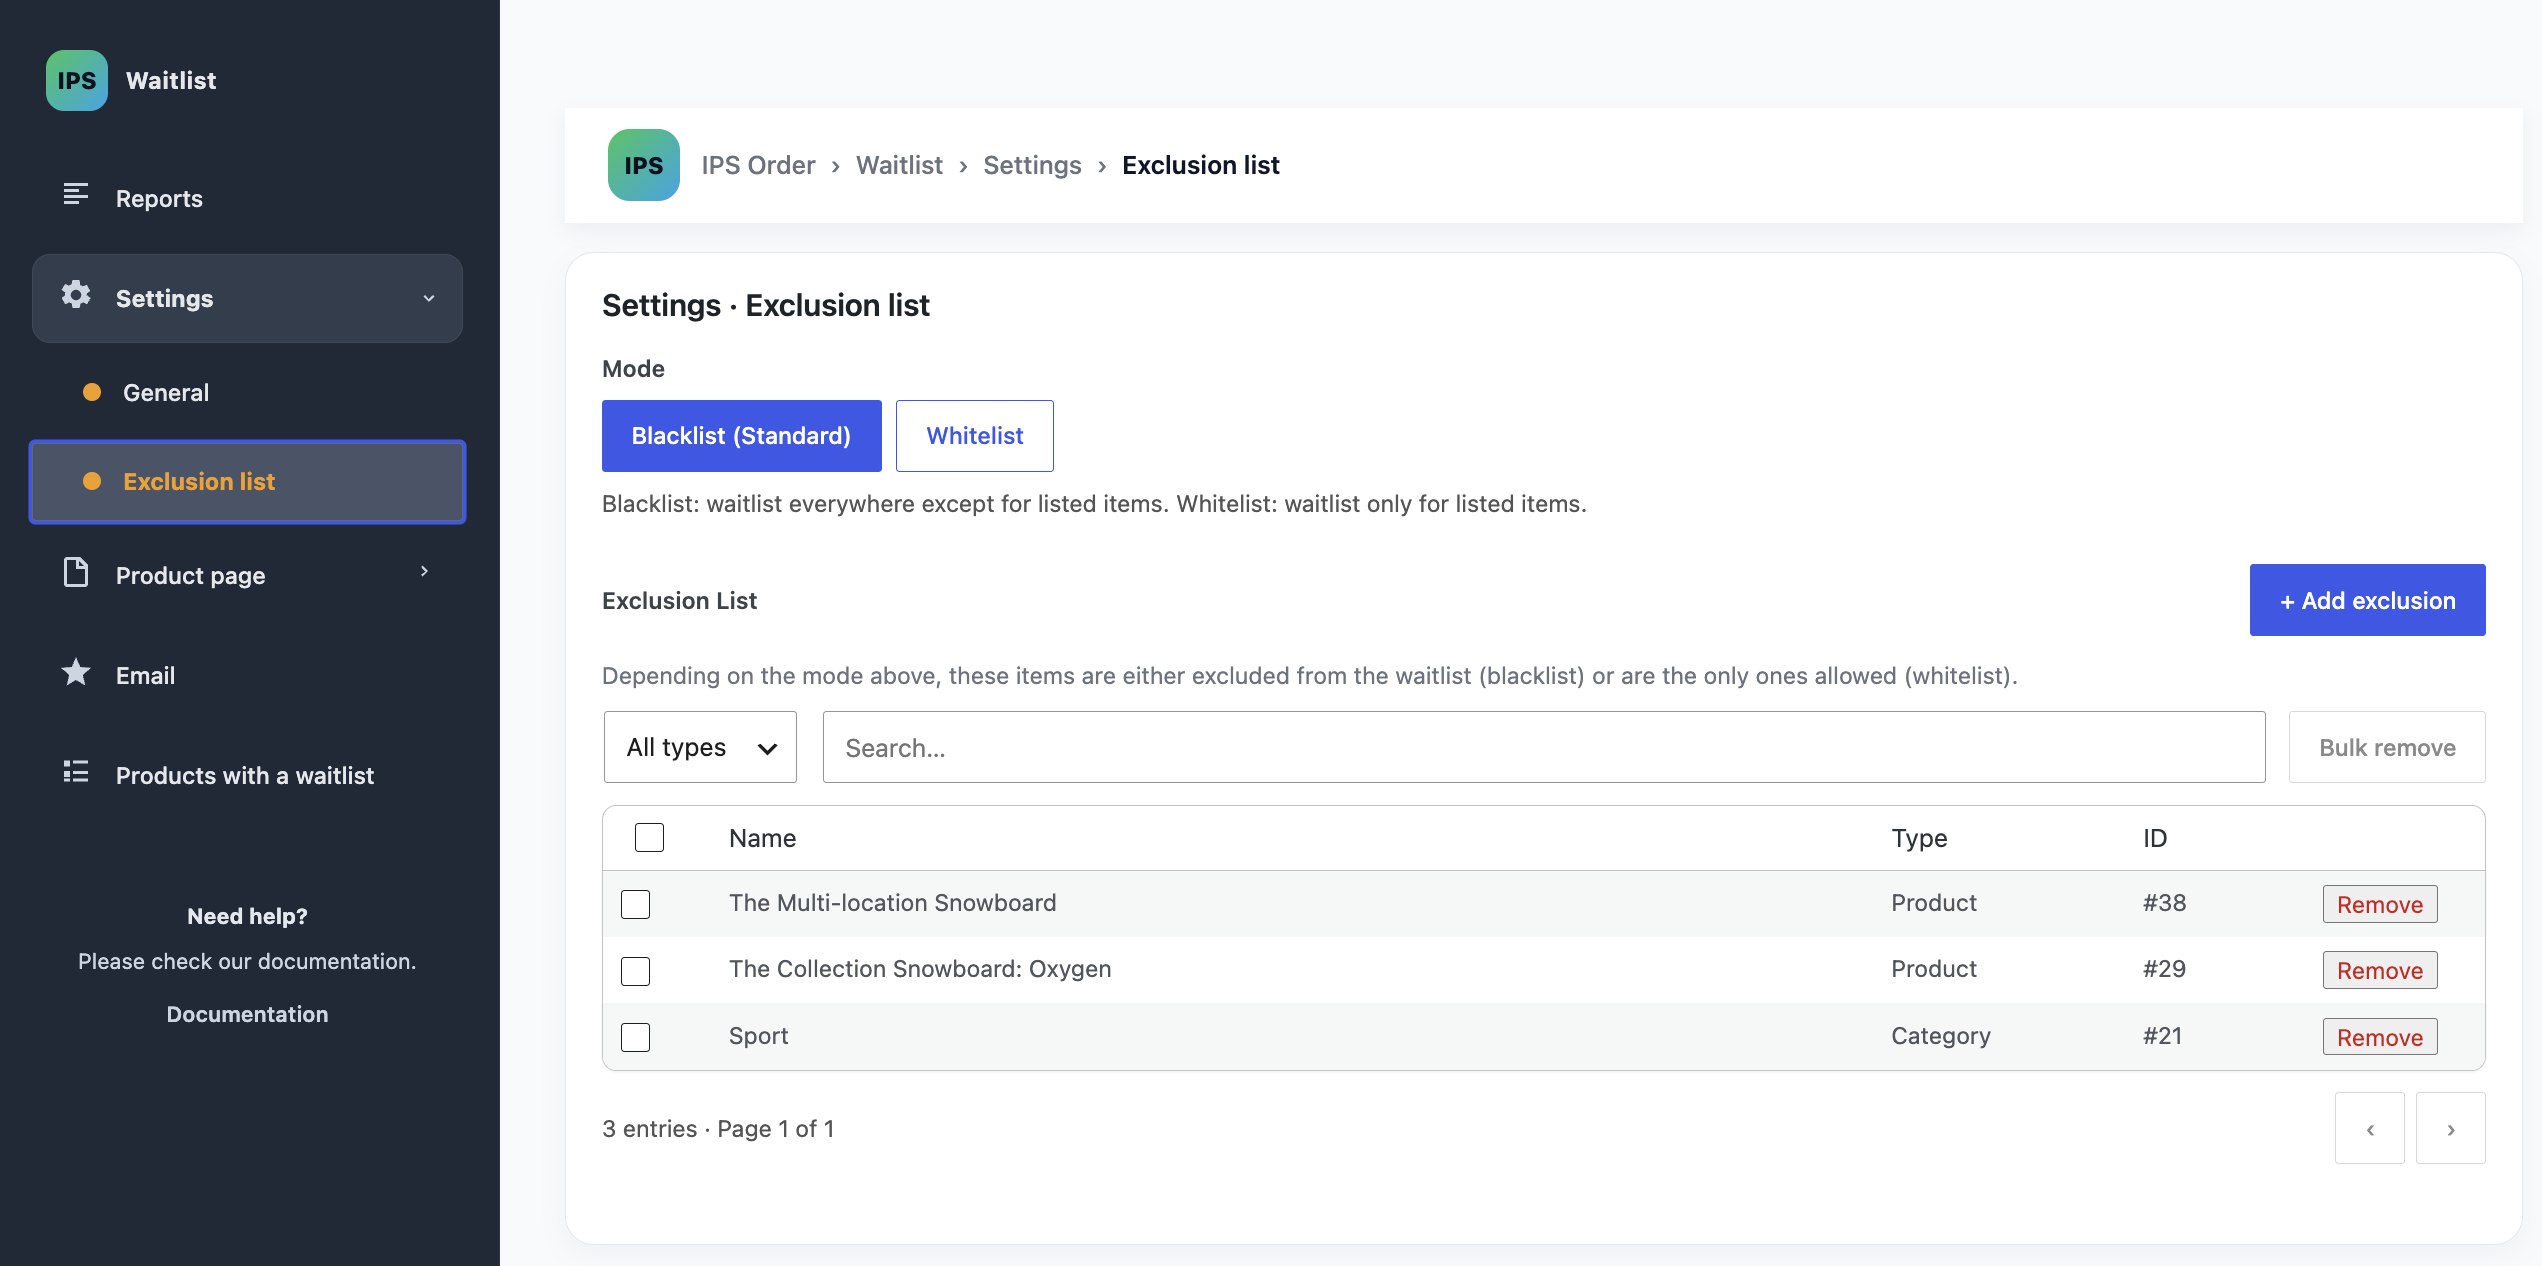Click the ID column header

click(2154, 838)
